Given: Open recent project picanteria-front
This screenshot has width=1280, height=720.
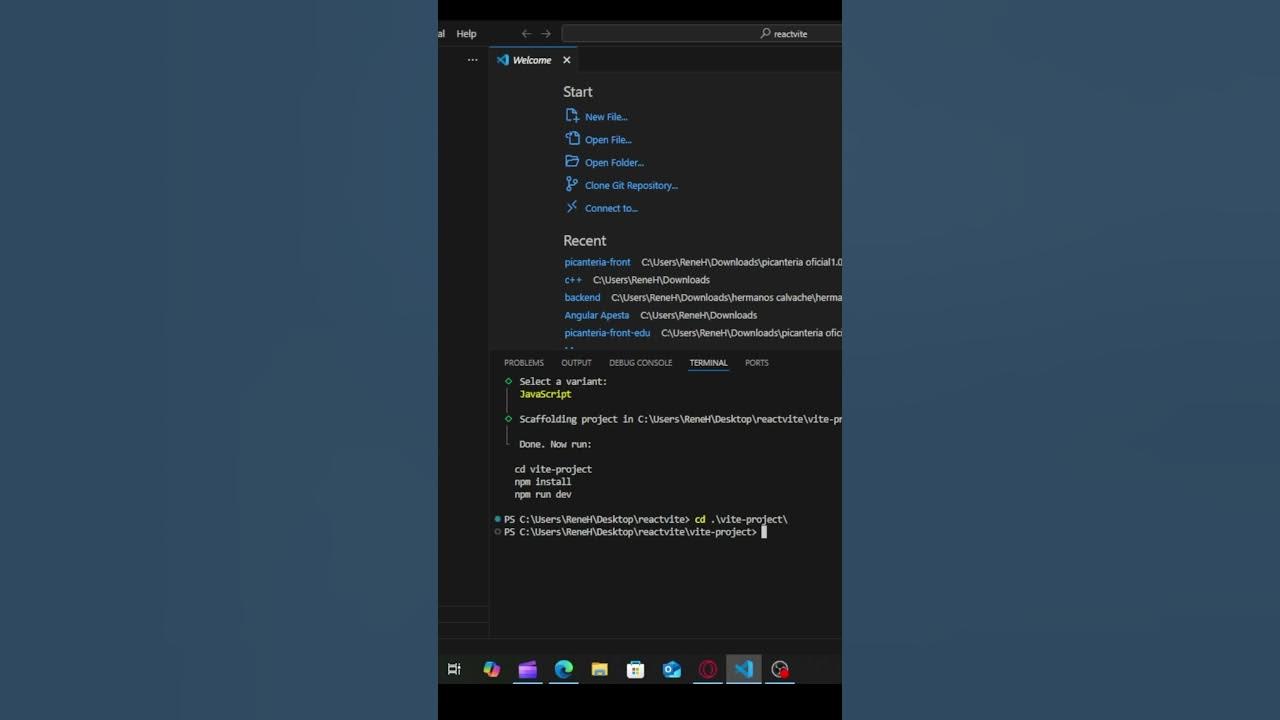Looking at the screenshot, I should click(x=597, y=262).
